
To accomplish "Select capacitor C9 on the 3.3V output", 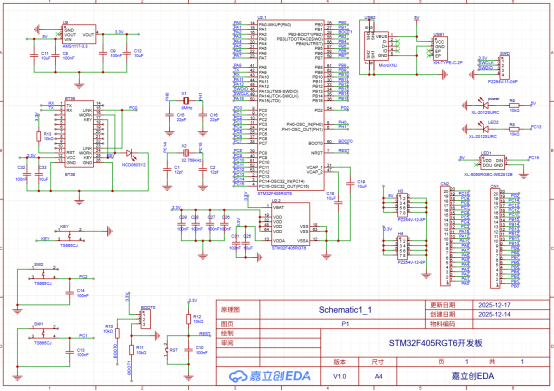I will click(103, 53).
